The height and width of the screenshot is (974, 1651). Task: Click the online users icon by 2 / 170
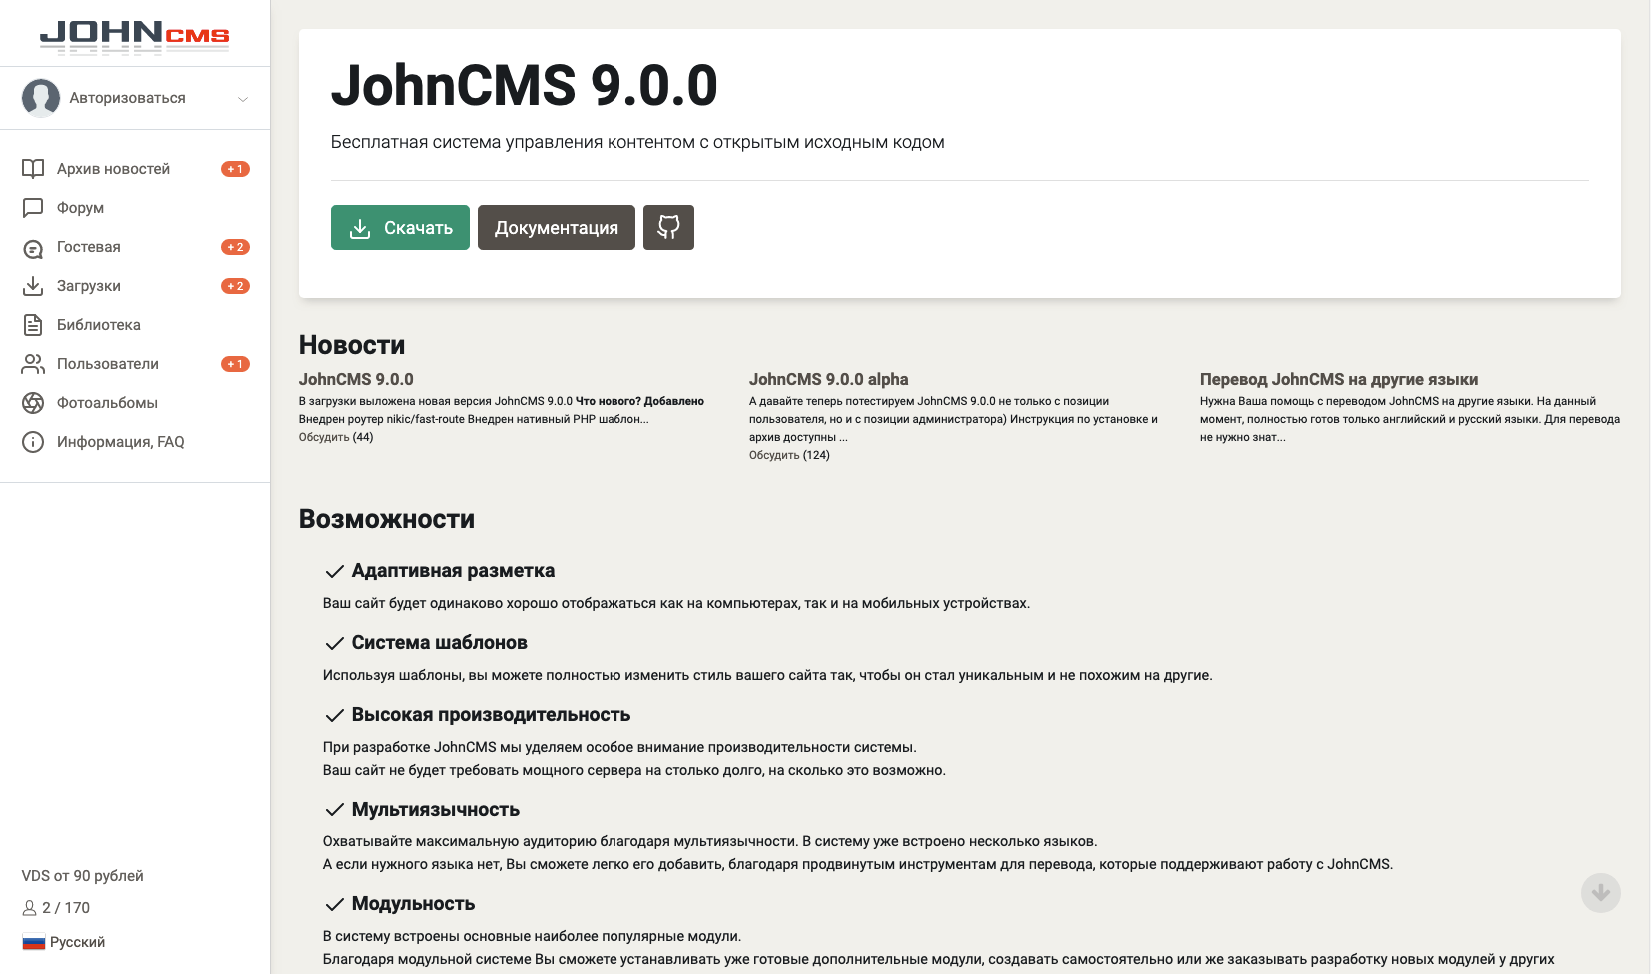pyautogui.click(x=29, y=908)
